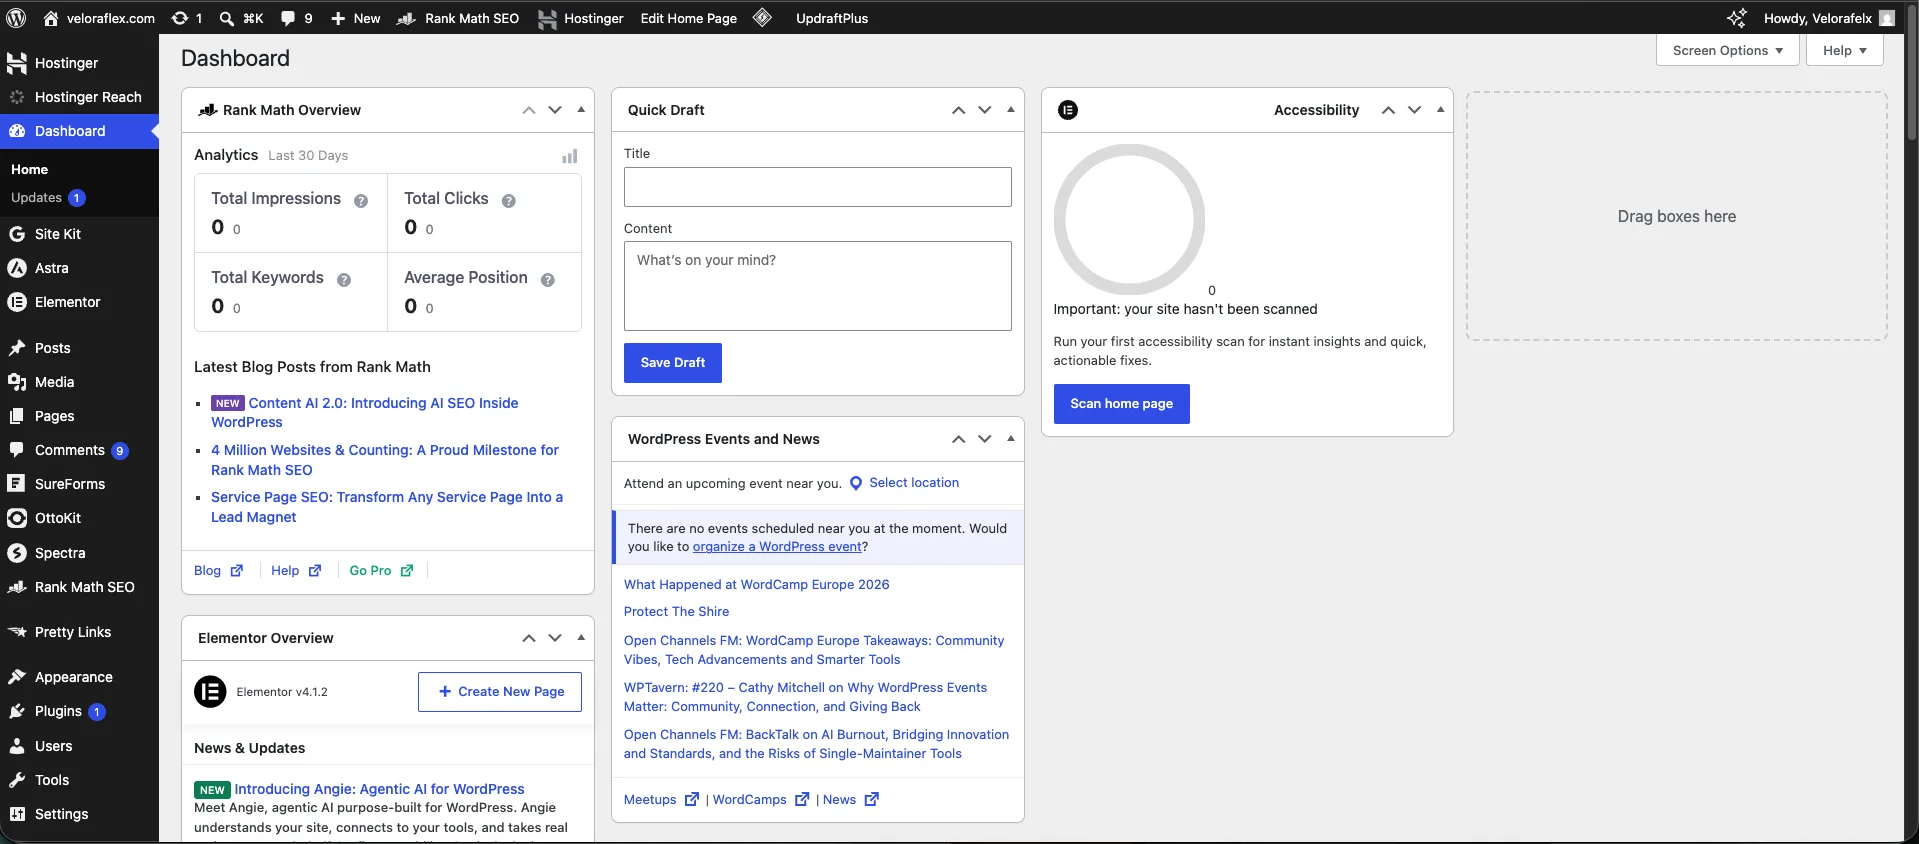This screenshot has width=1919, height=844.
Task: Collapse the Accessibility panel
Action: pos(1441,110)
